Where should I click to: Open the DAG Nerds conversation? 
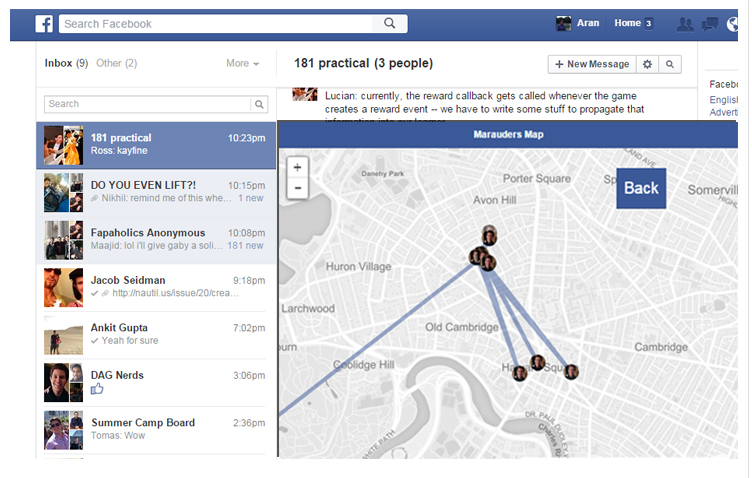click(x=157, y=382)
